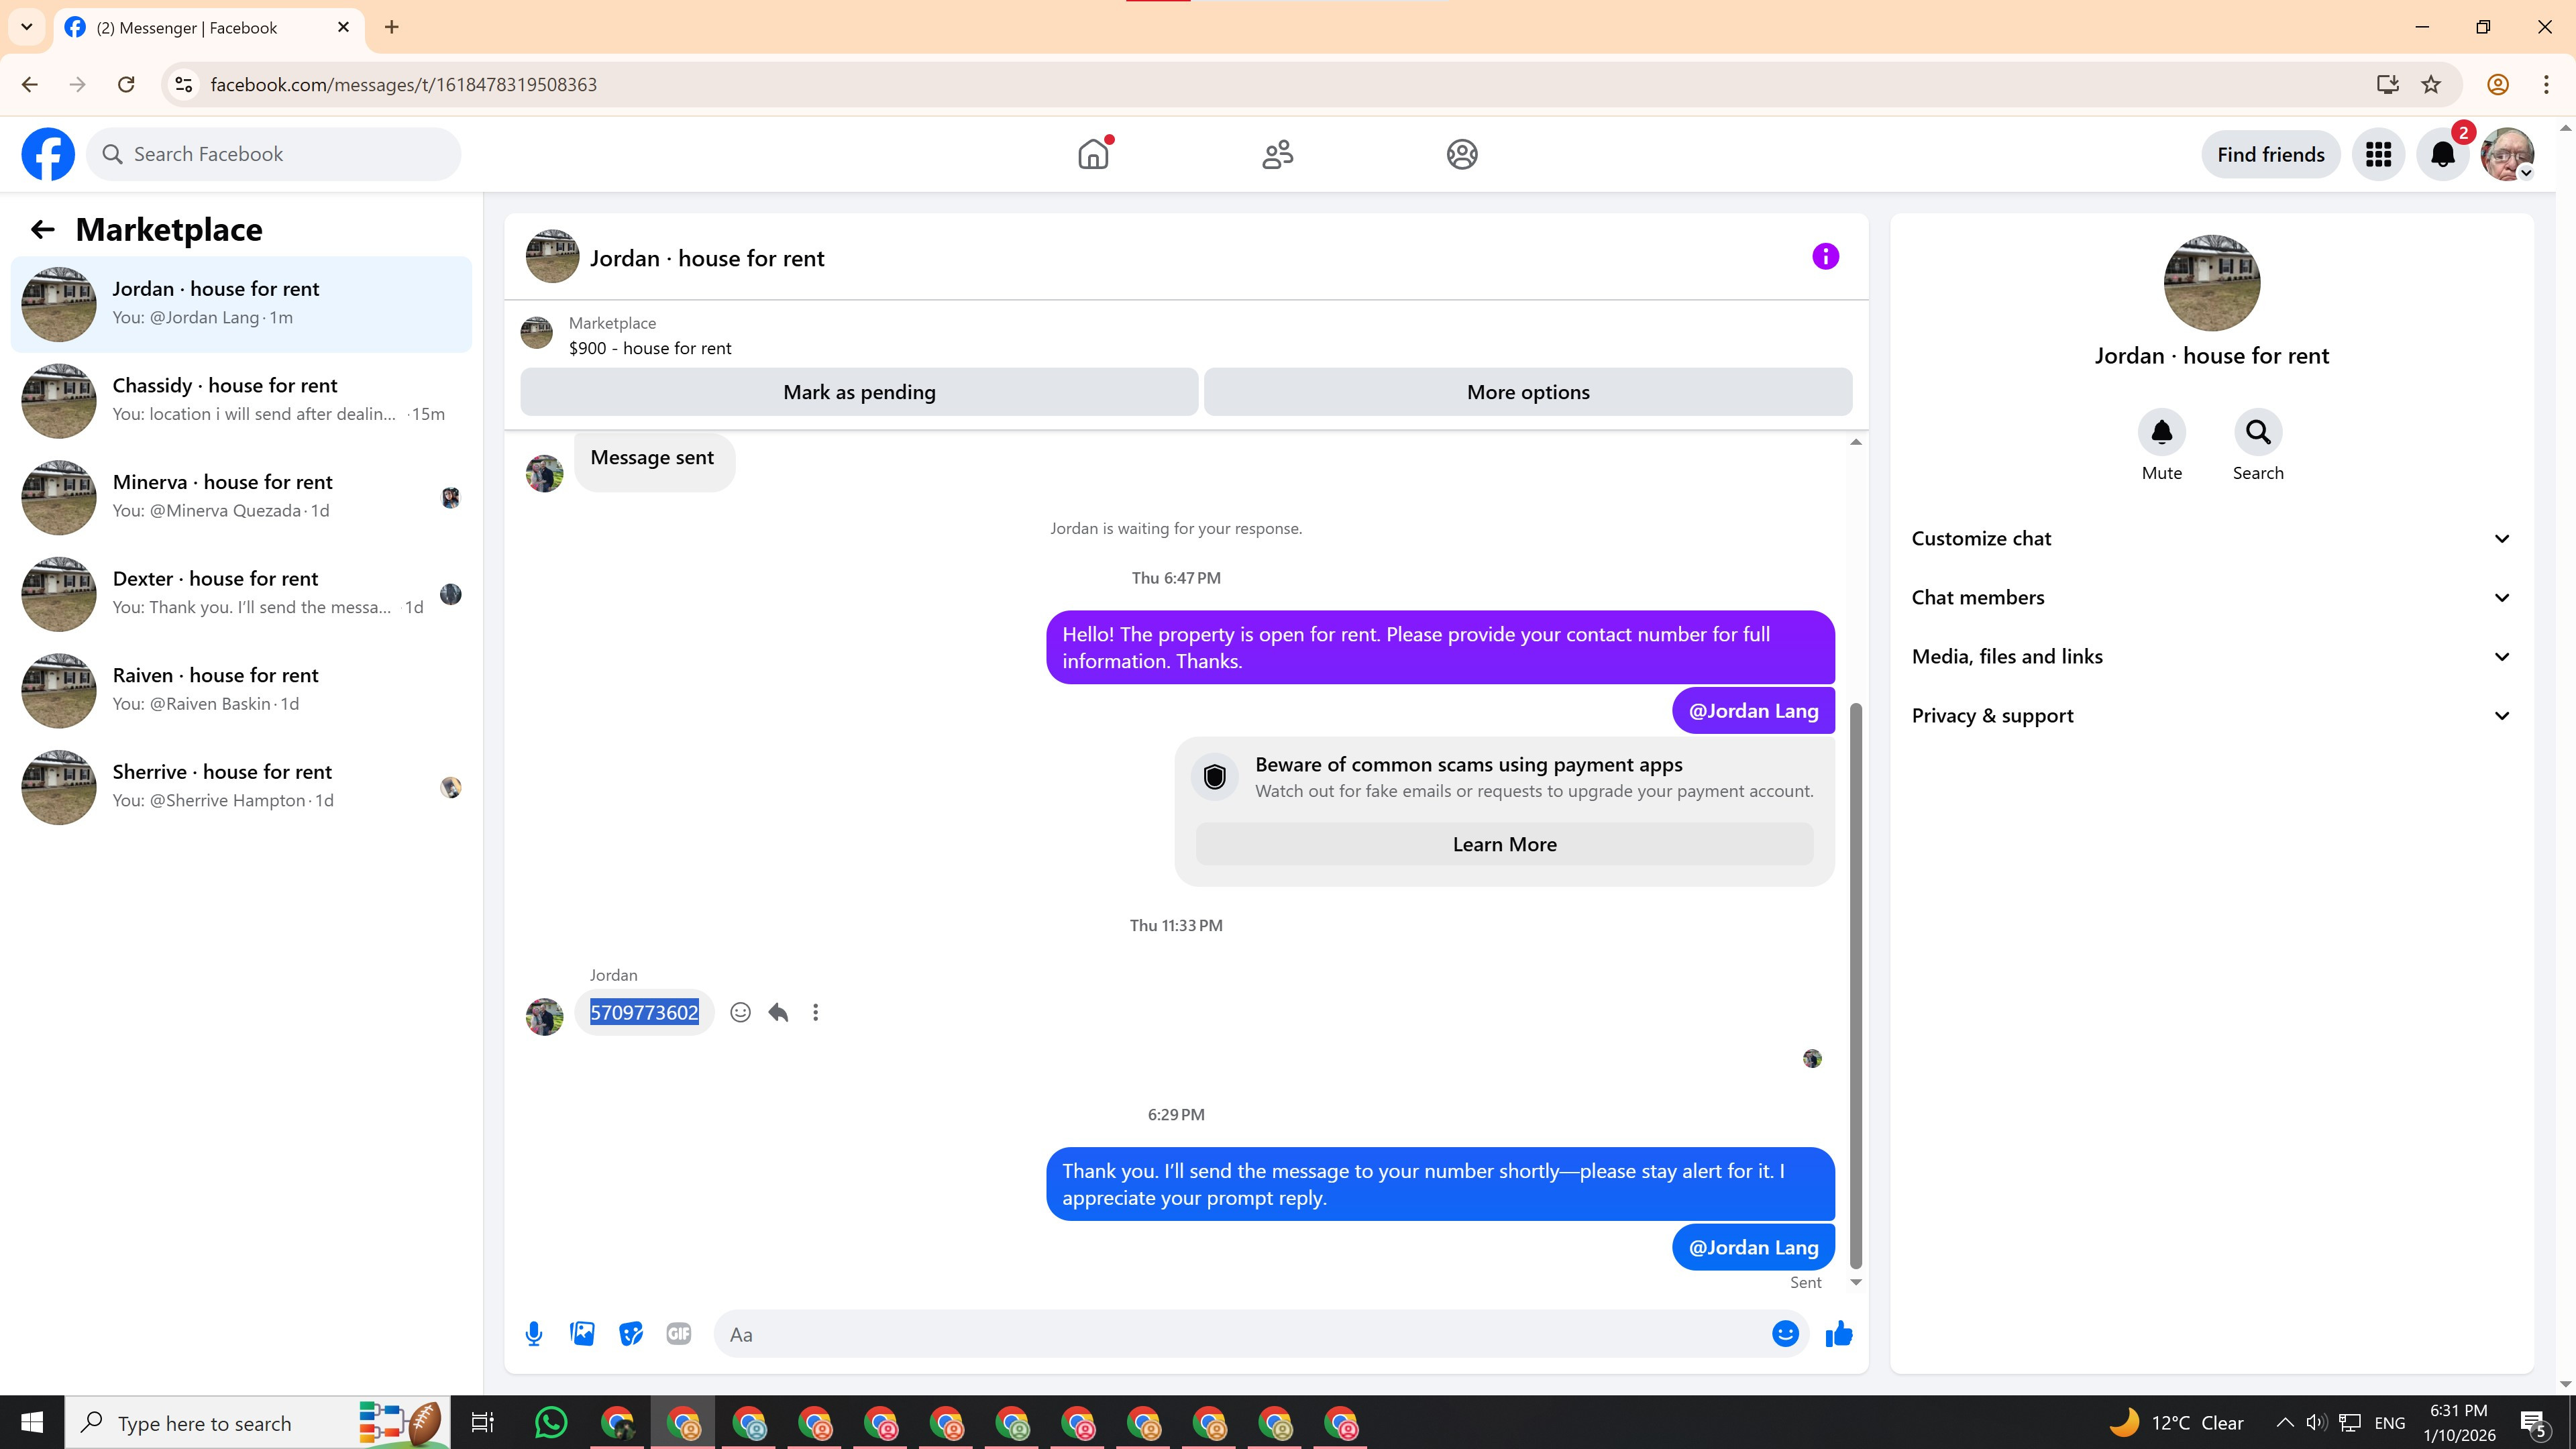2576x1449 pixels.
Task: Click the Aa message input field
Action: pyautogui.click(x=1240, y=1335)
